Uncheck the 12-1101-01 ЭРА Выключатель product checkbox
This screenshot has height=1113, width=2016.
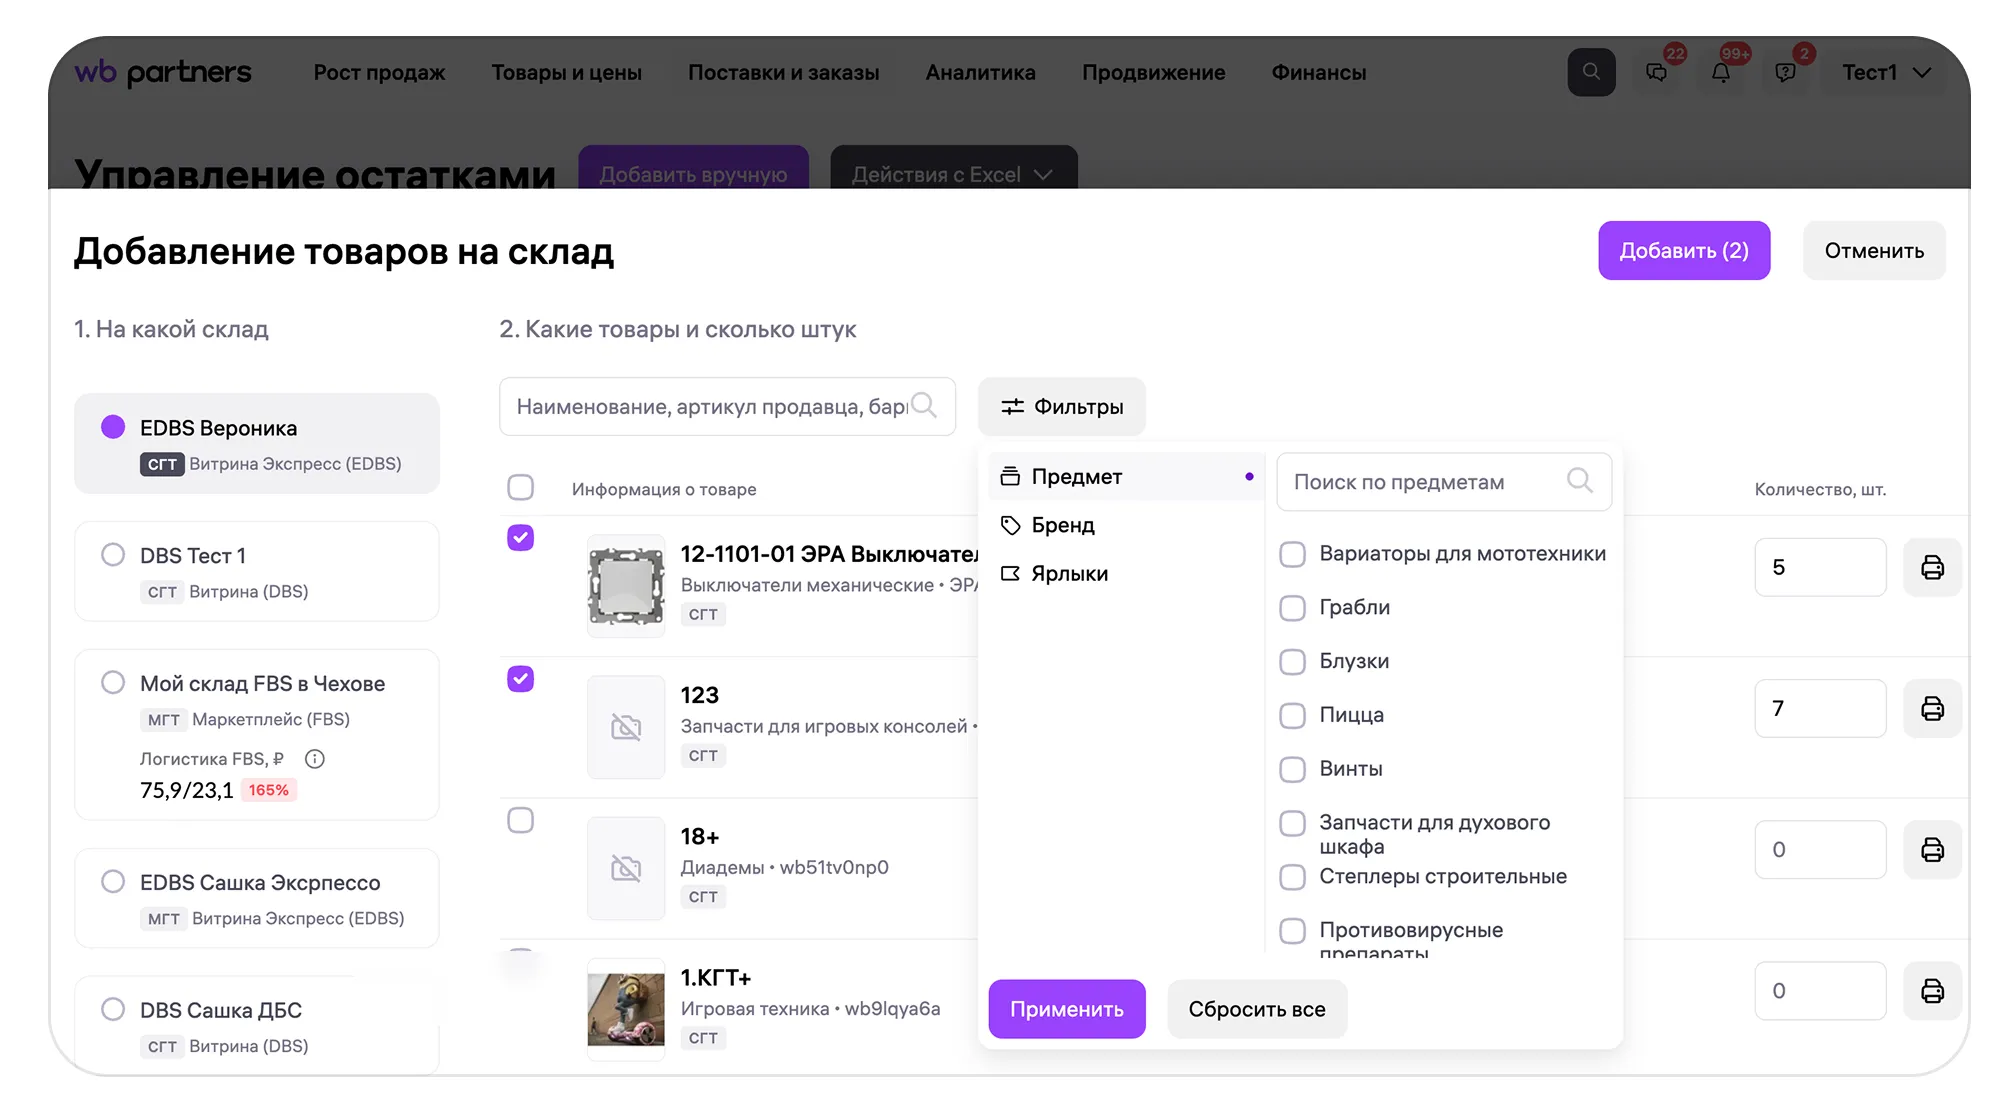click(520, 538)
